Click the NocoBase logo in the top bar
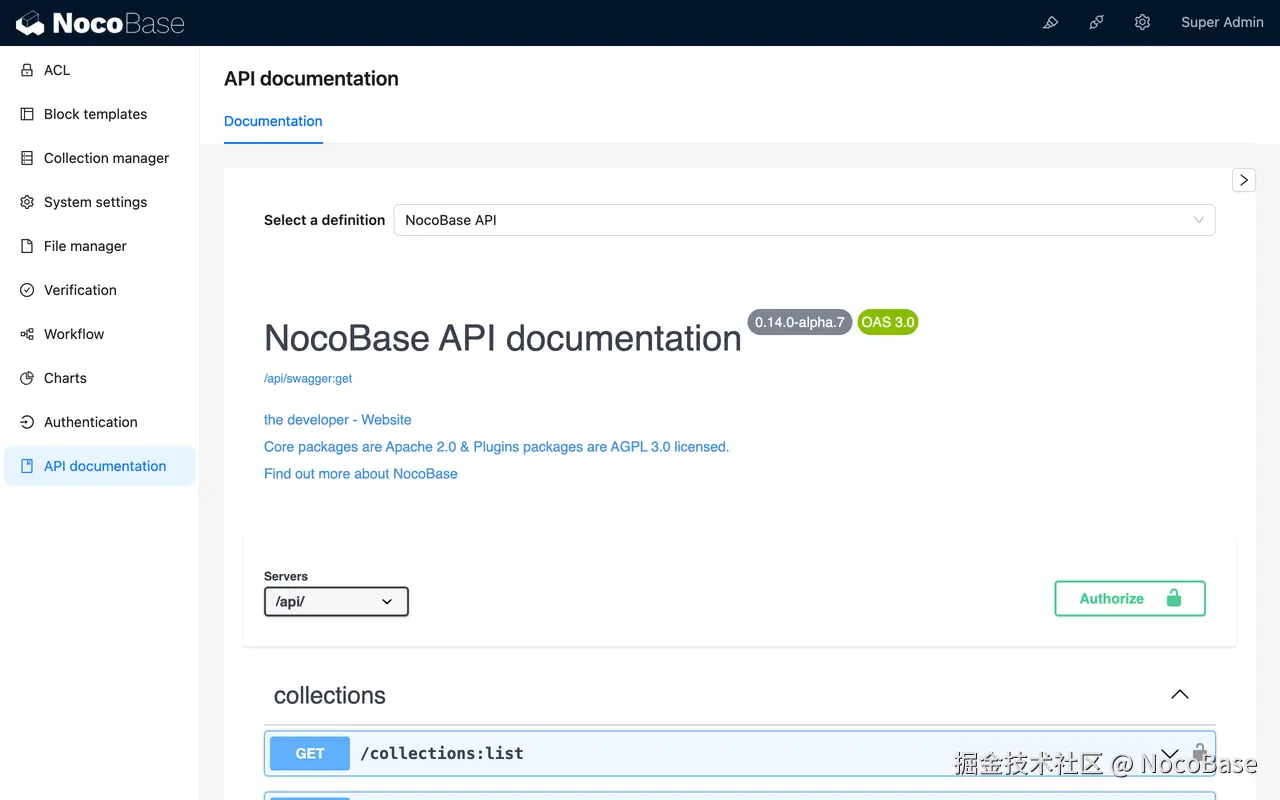The width and height of the screenshot is (1280, 800). tap(100, 22)
